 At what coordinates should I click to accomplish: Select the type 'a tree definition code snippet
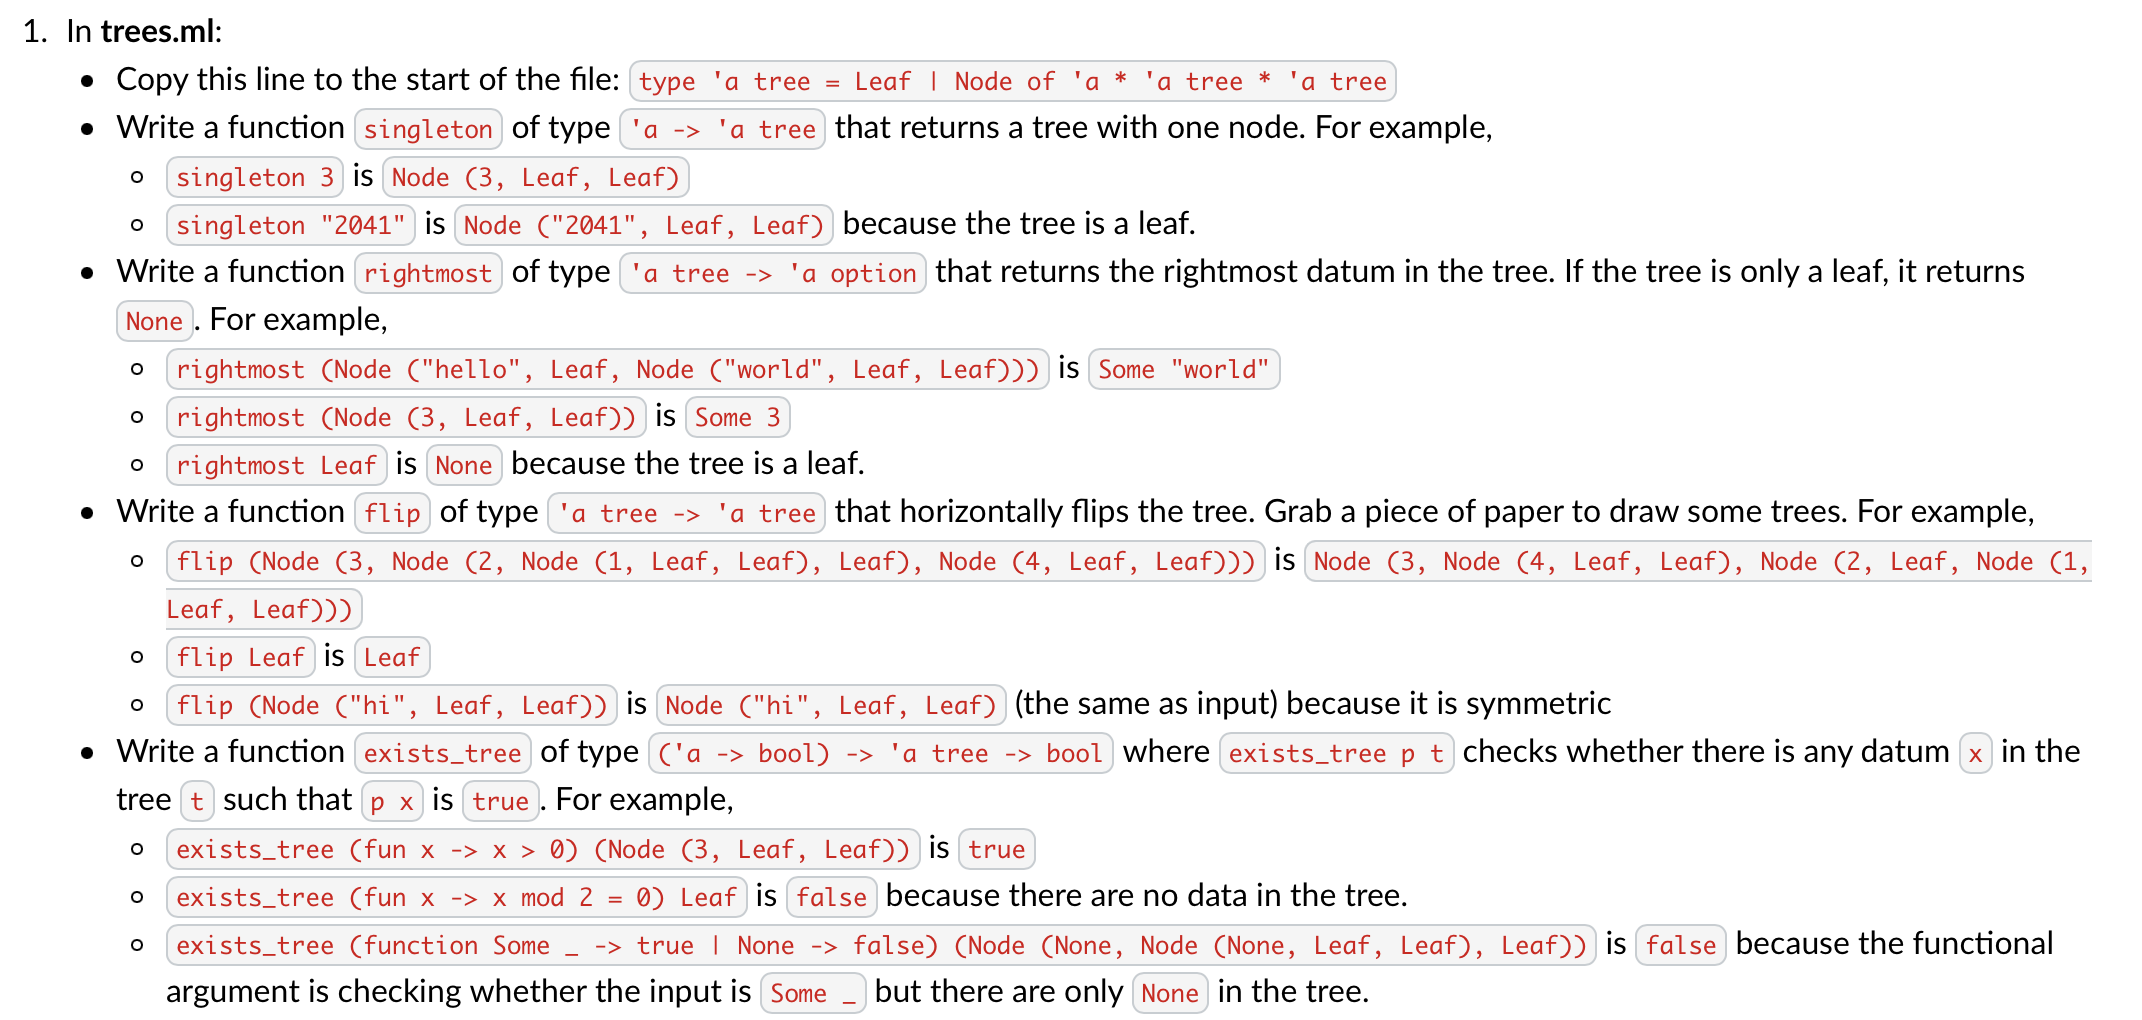coord(1011,80)
